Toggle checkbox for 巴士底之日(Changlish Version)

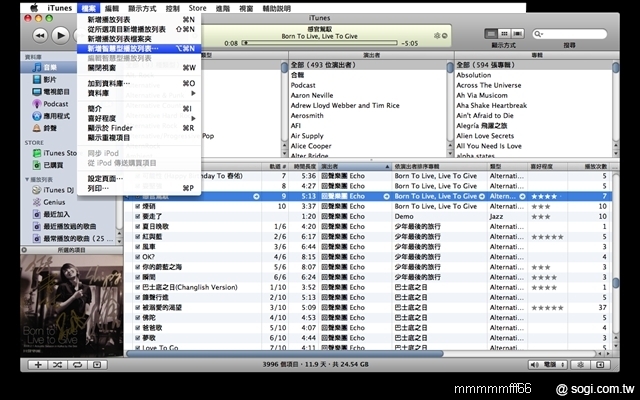138,286
